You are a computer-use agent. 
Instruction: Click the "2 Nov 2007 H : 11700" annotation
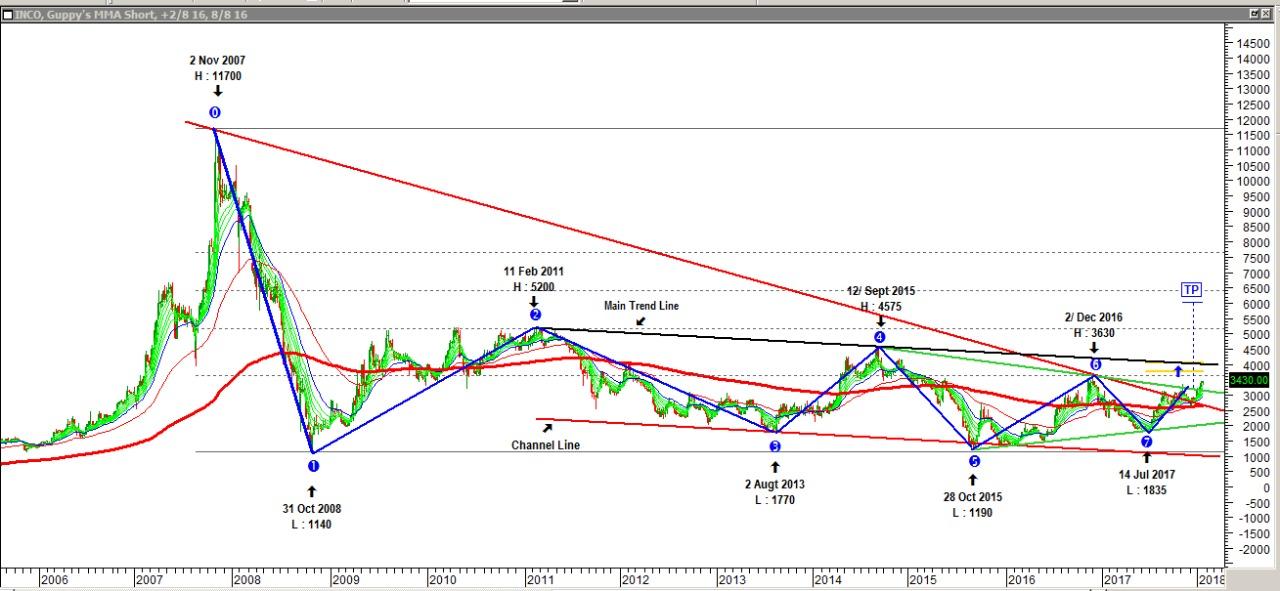point(217,68)
